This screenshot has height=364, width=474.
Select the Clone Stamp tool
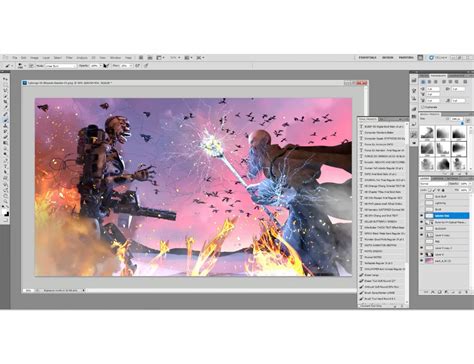5,126
